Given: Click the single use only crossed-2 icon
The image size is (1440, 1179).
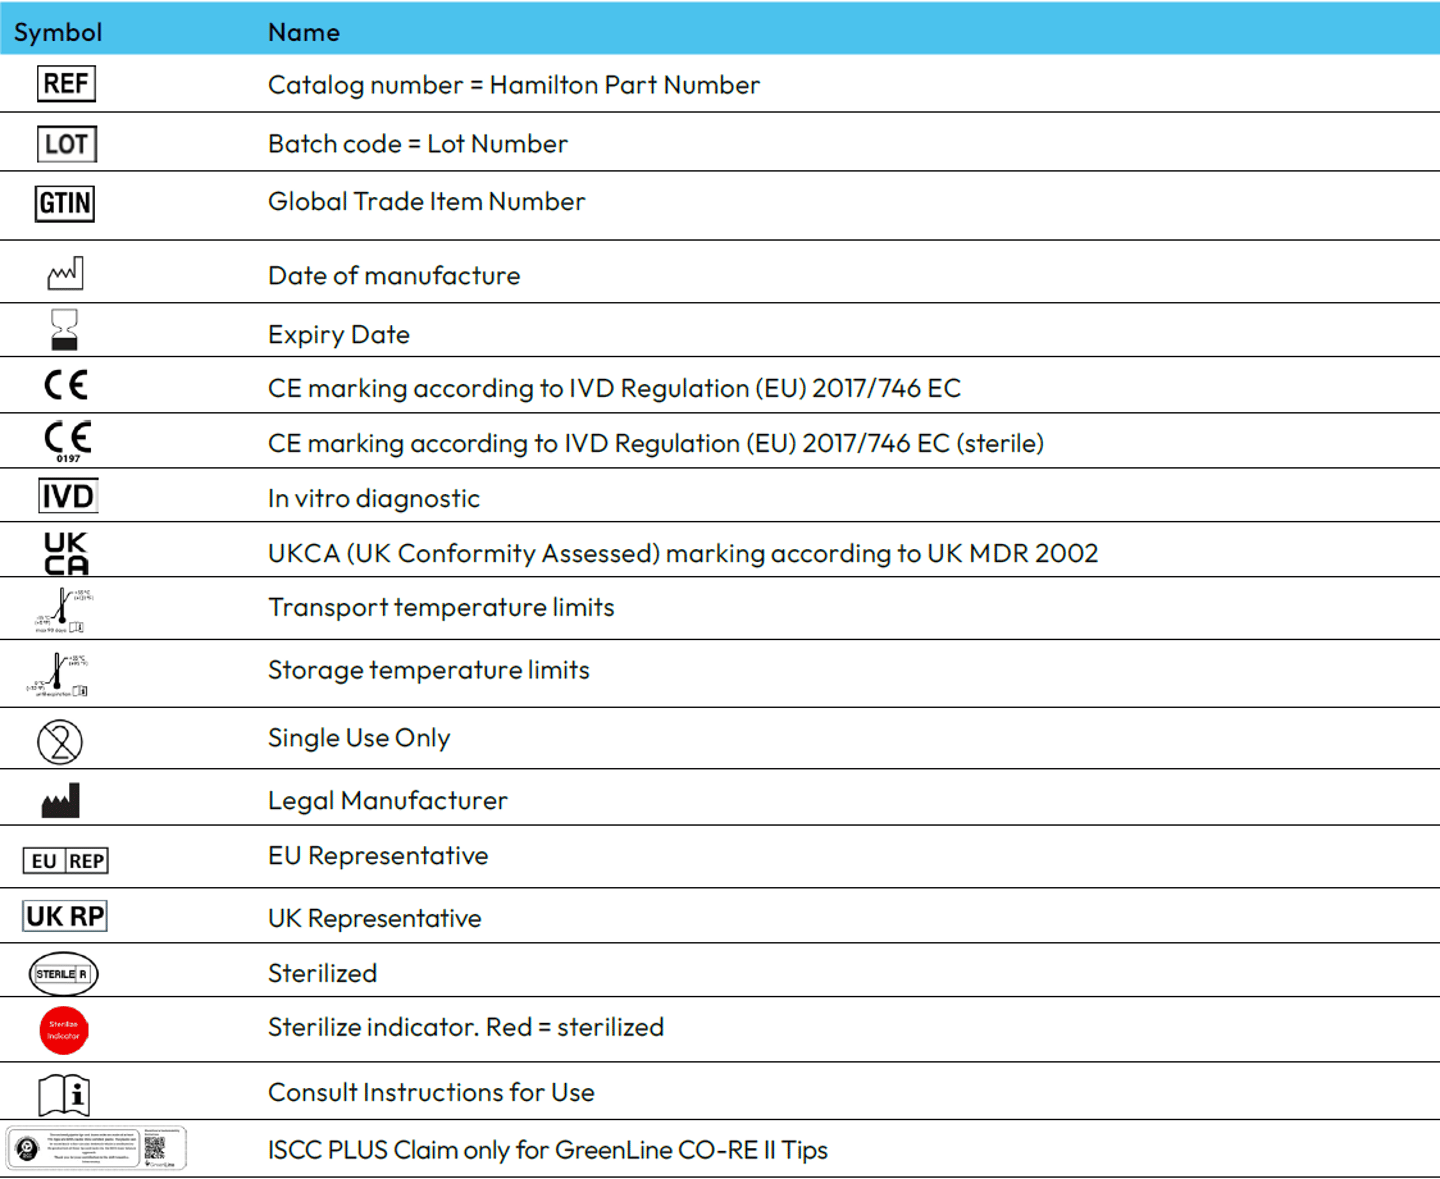Looking at the screenshot, I should click(x=60, y=742).
